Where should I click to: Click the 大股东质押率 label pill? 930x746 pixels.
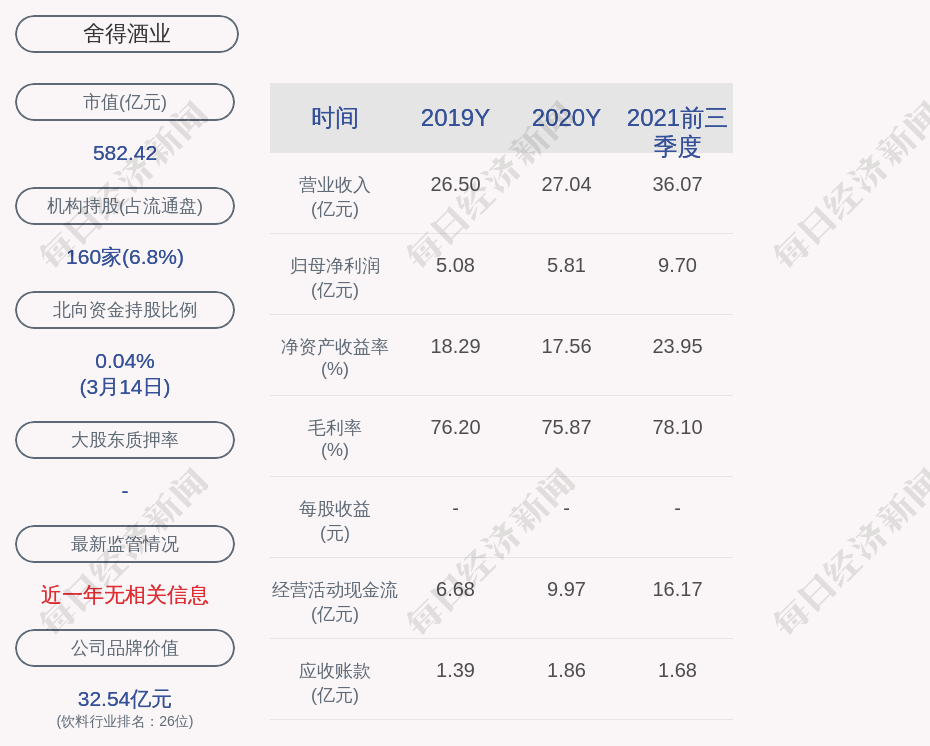(125, 440)
